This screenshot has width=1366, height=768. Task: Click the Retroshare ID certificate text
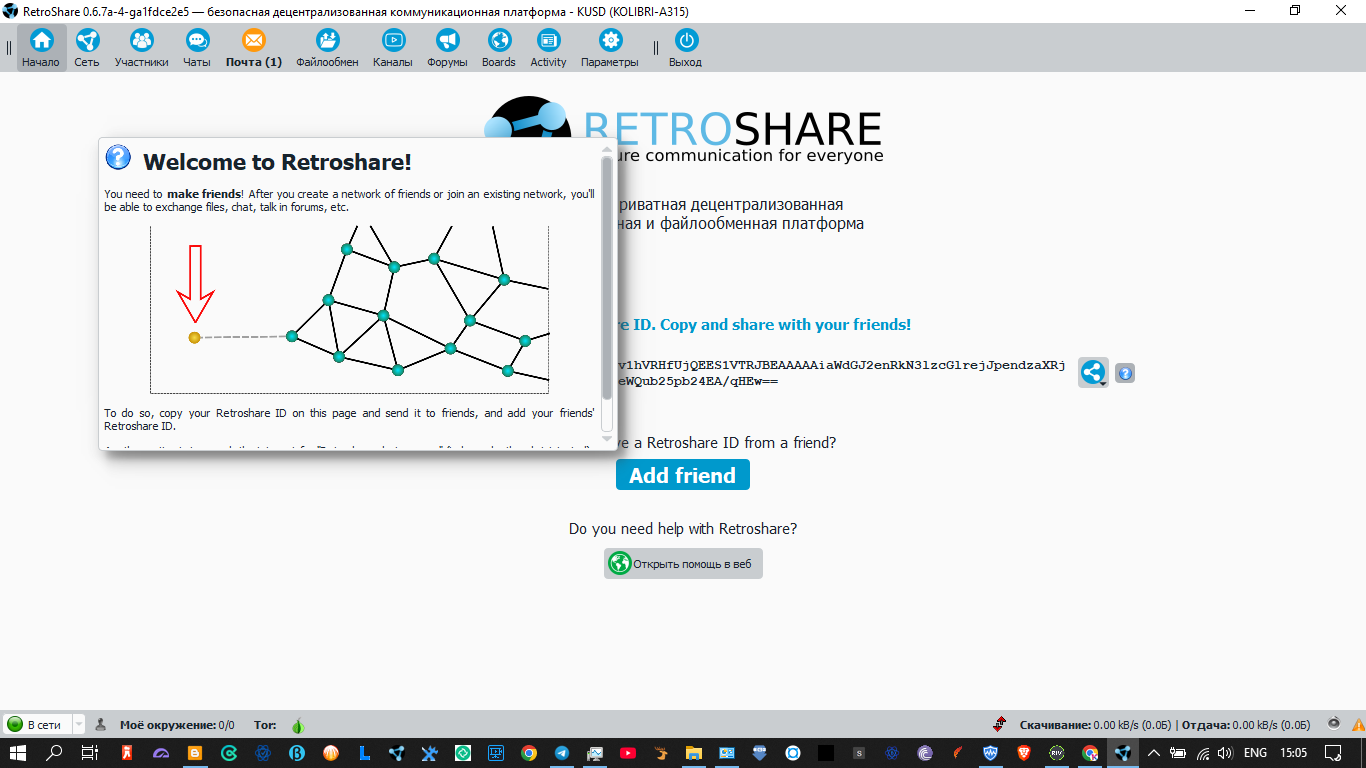pyautogui.click(x=842, y=373)
